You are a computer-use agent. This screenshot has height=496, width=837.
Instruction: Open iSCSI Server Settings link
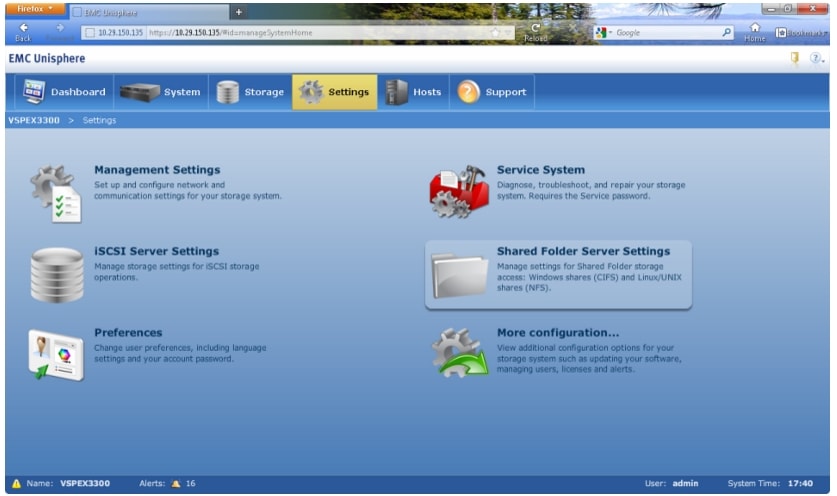coord(156,251)
